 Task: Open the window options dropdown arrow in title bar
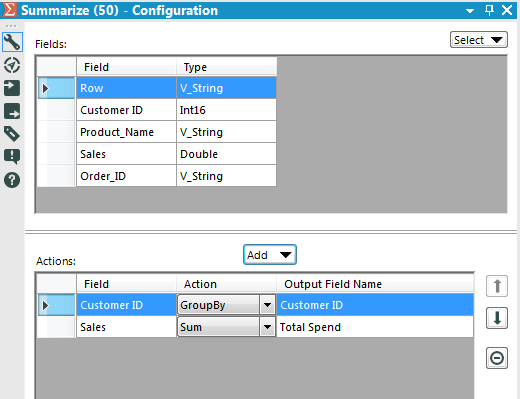point(470,11)
